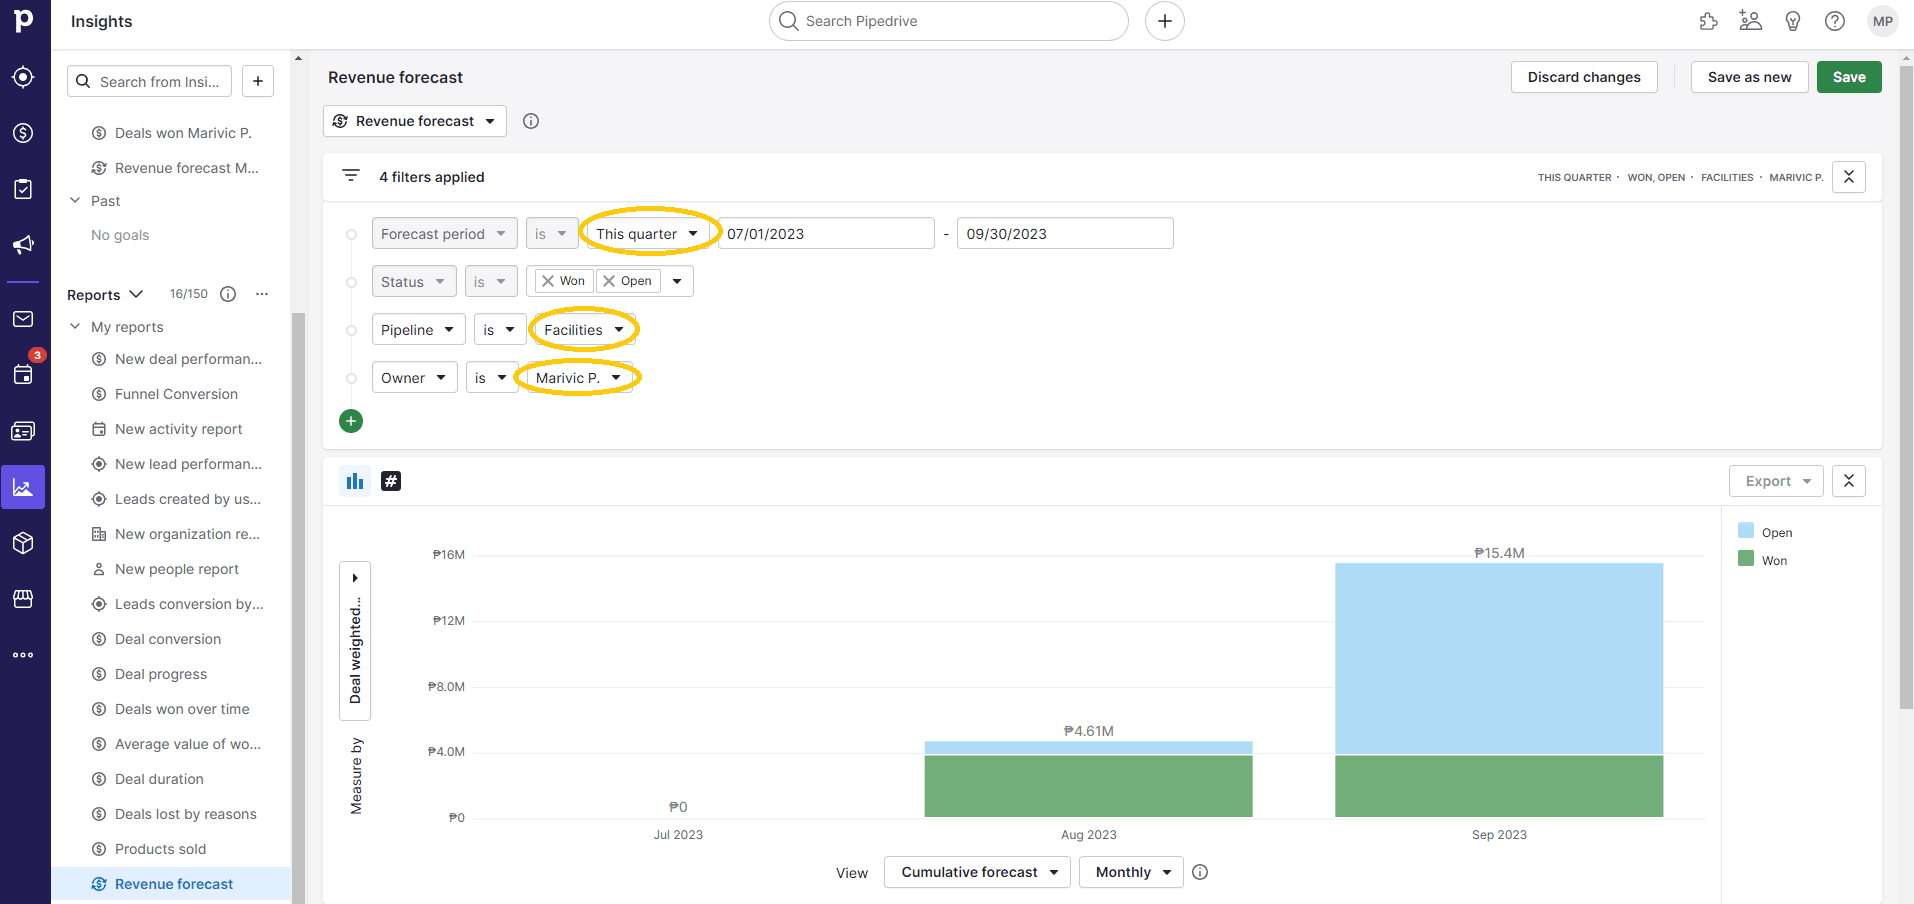Collapse the My reports tree
1914x904 pixels.
point(75,327)
